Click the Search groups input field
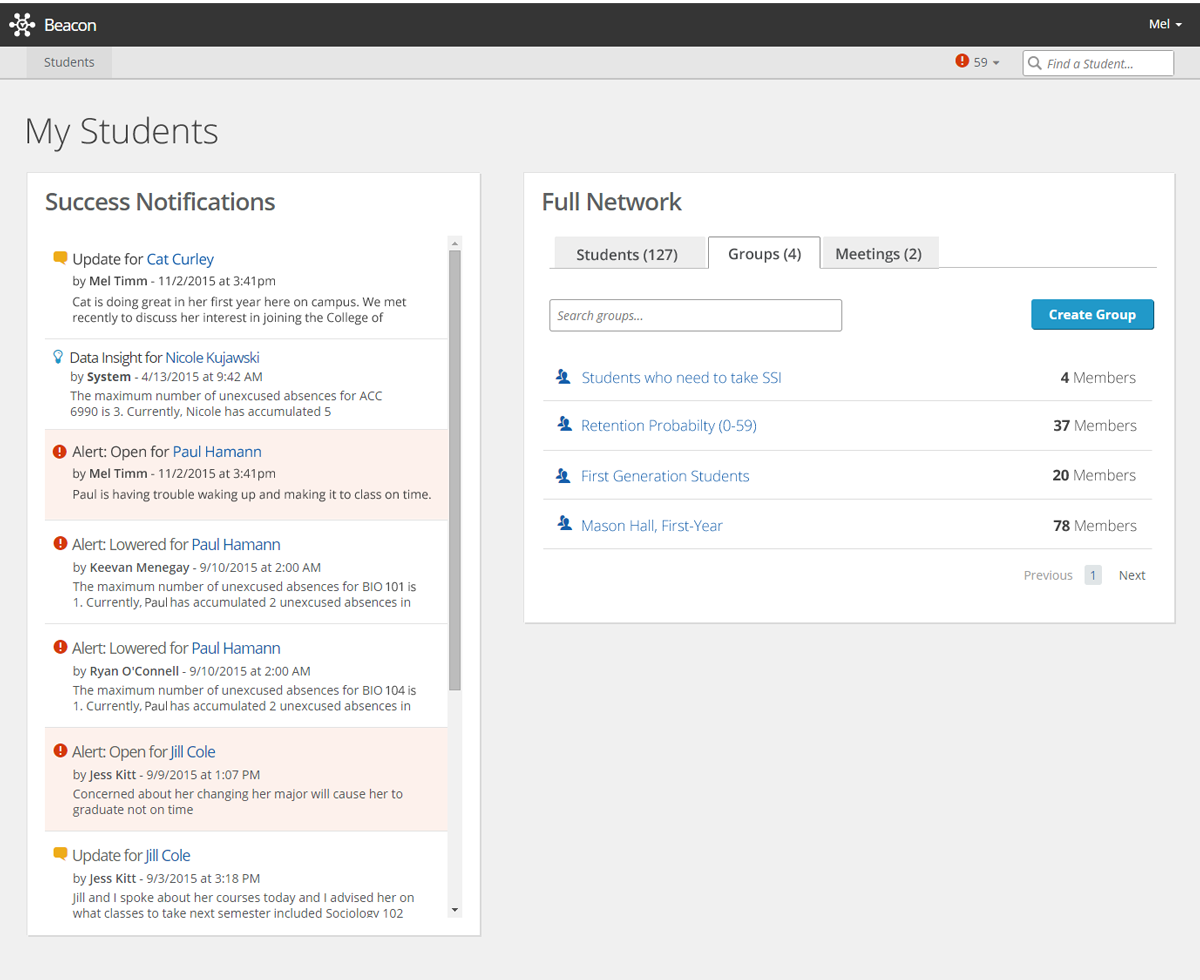This screenshot has height=980, width=1200. coord(695,314)
